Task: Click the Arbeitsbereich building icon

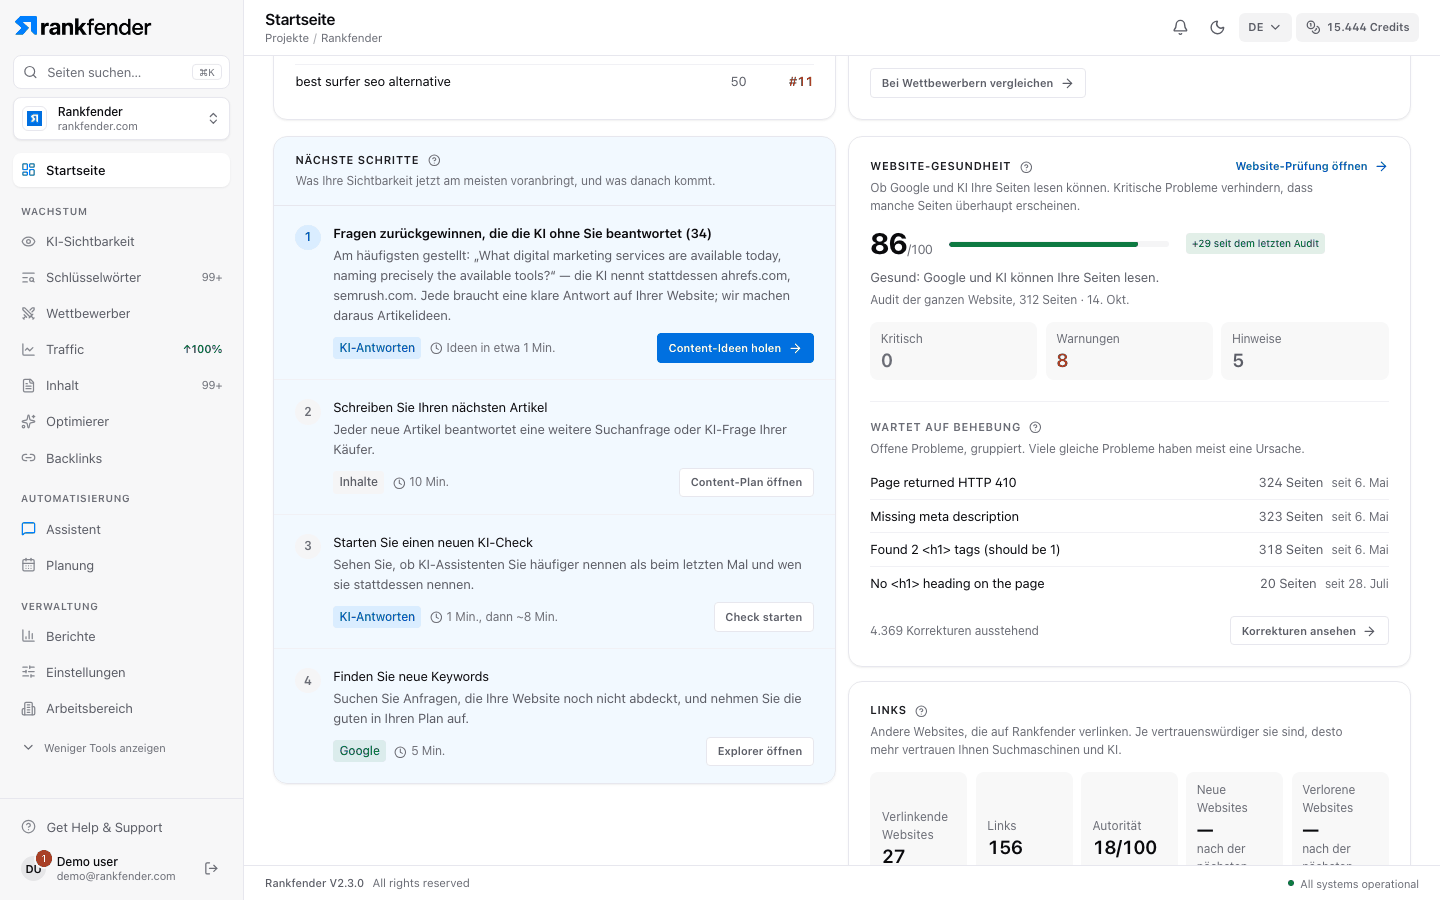Action: [28, 708]
